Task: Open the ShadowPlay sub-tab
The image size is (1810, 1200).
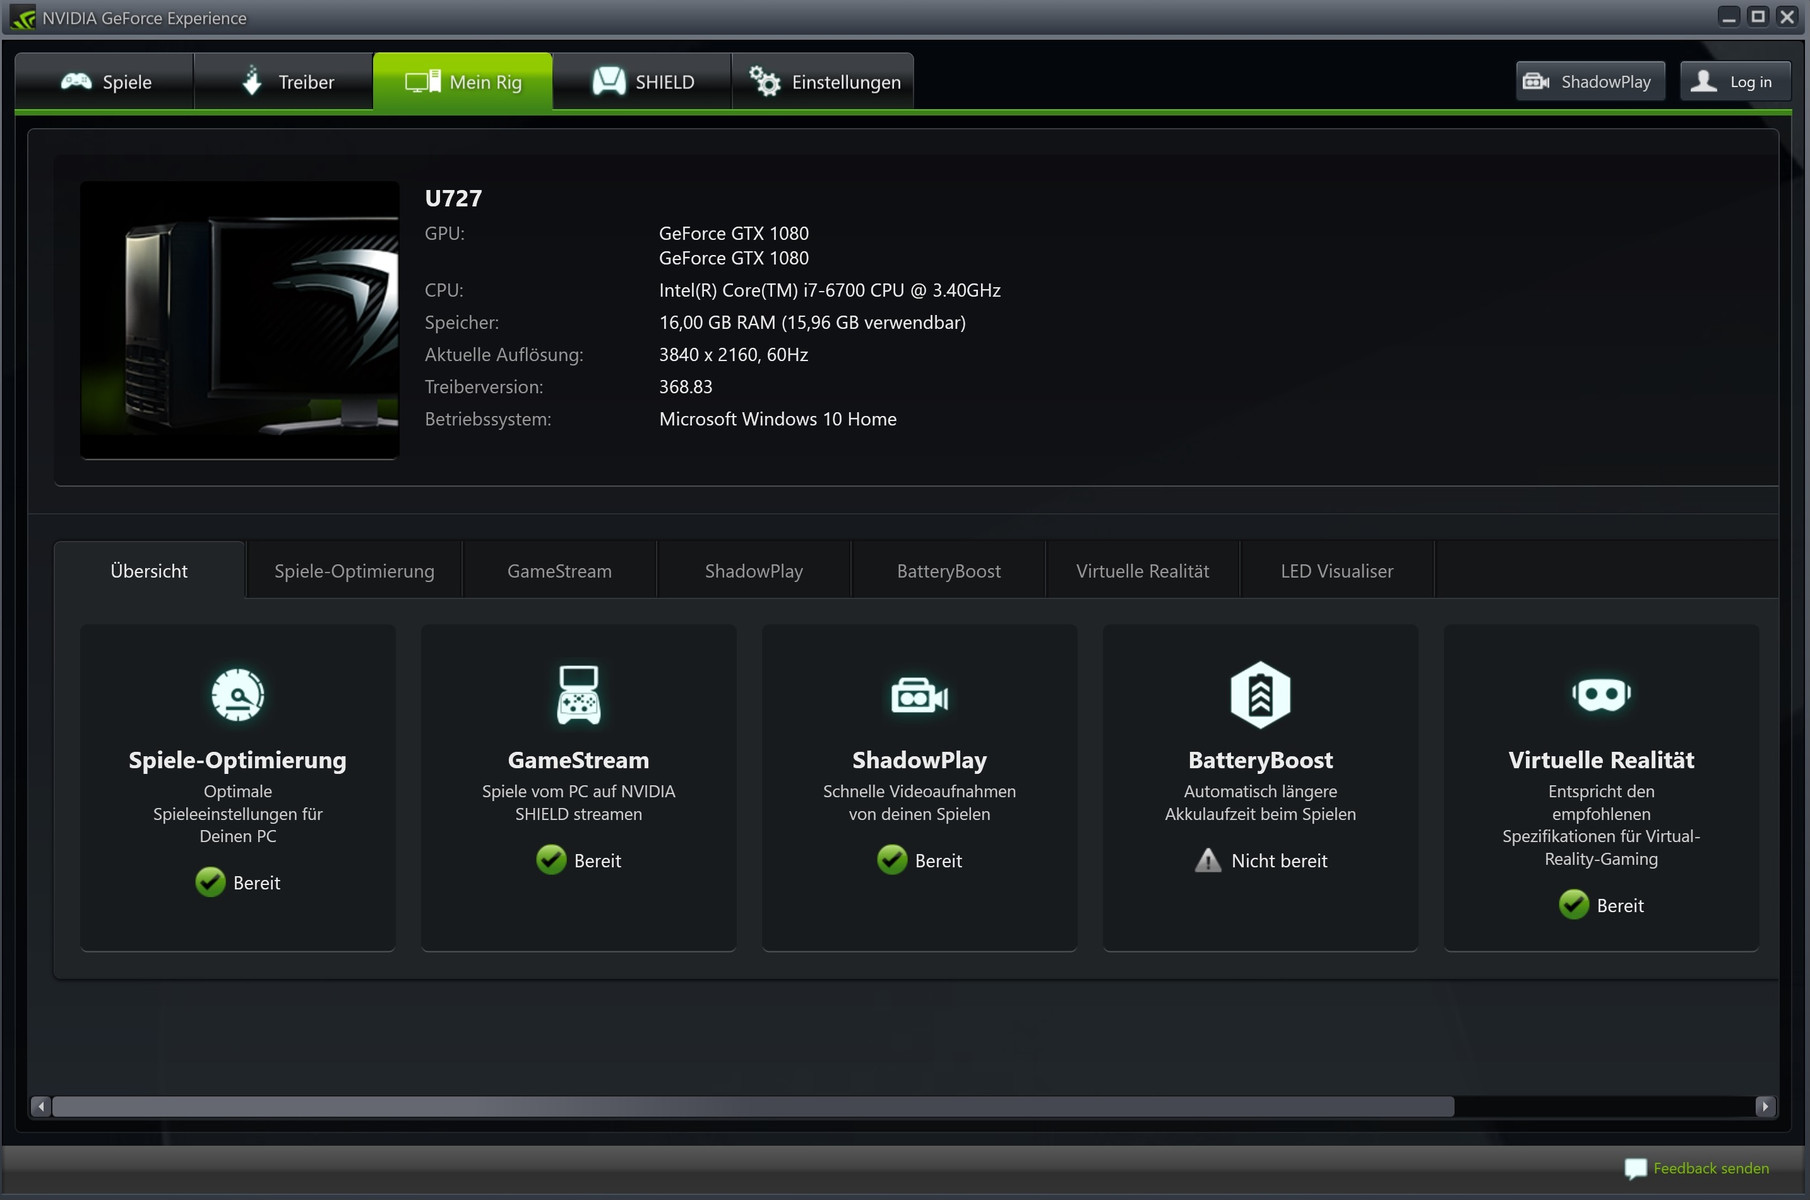Action: point(754,571)
